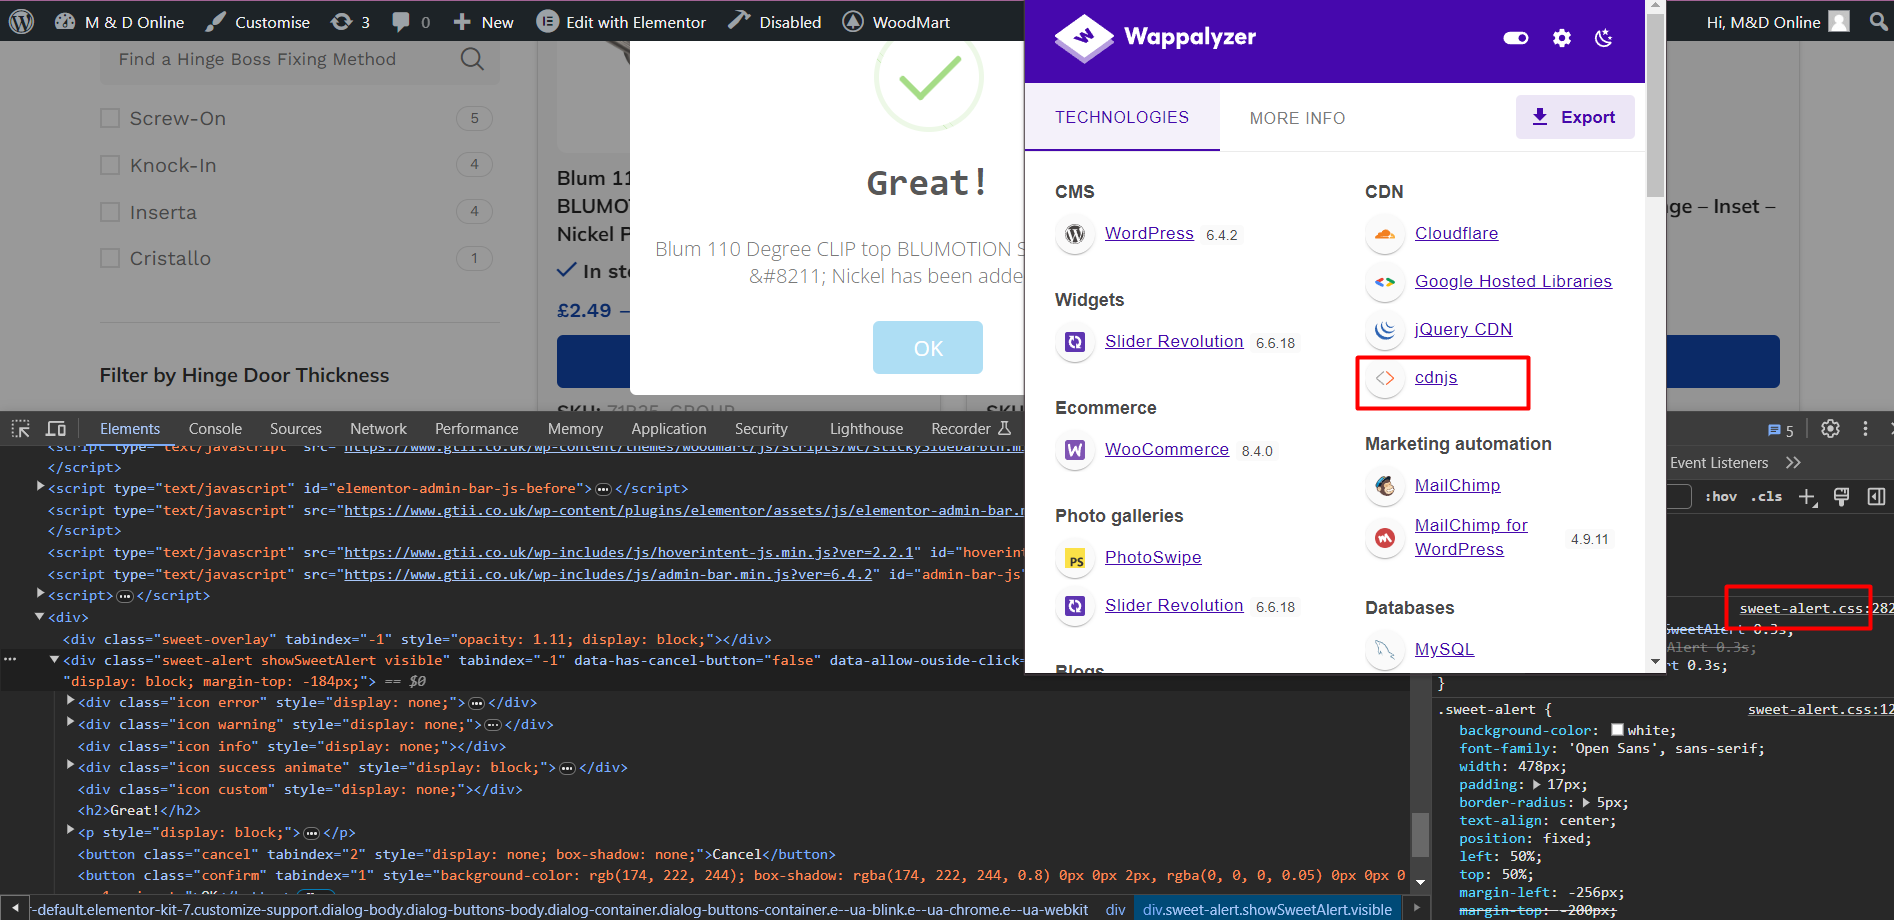Toggle the .cls element classes panel

coord(1768,496)
